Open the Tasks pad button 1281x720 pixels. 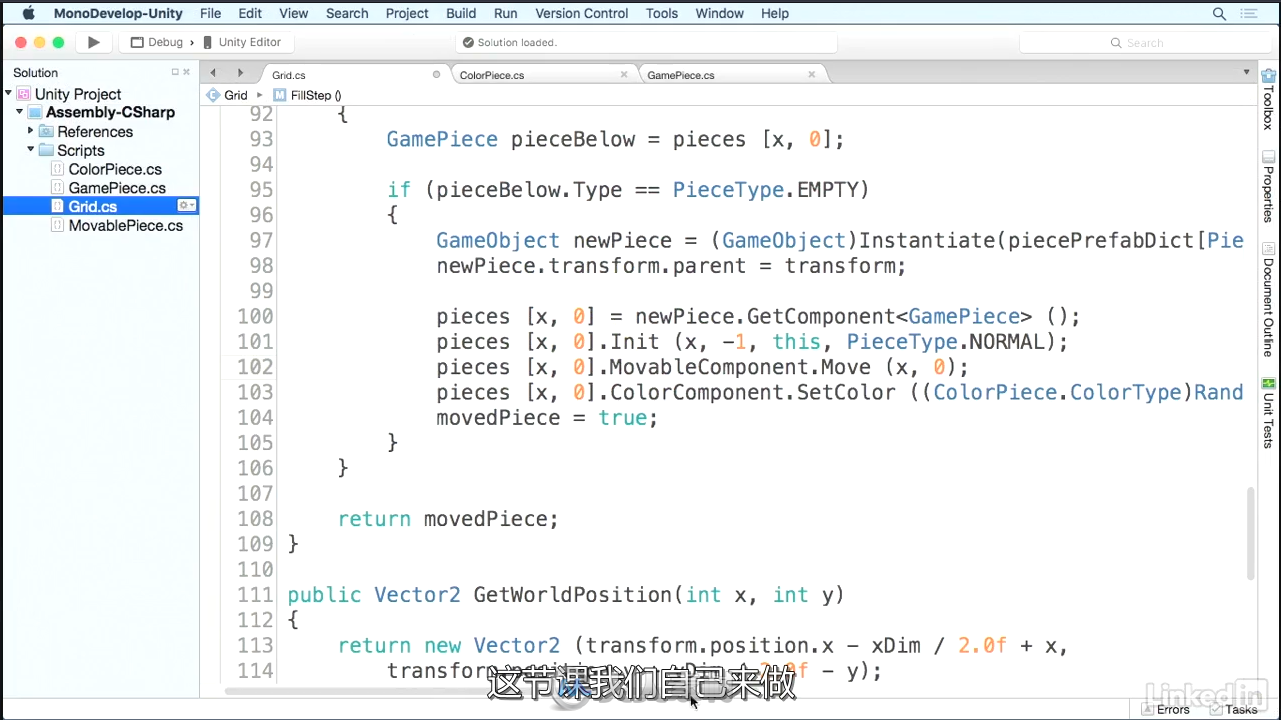click(1234, 709)
